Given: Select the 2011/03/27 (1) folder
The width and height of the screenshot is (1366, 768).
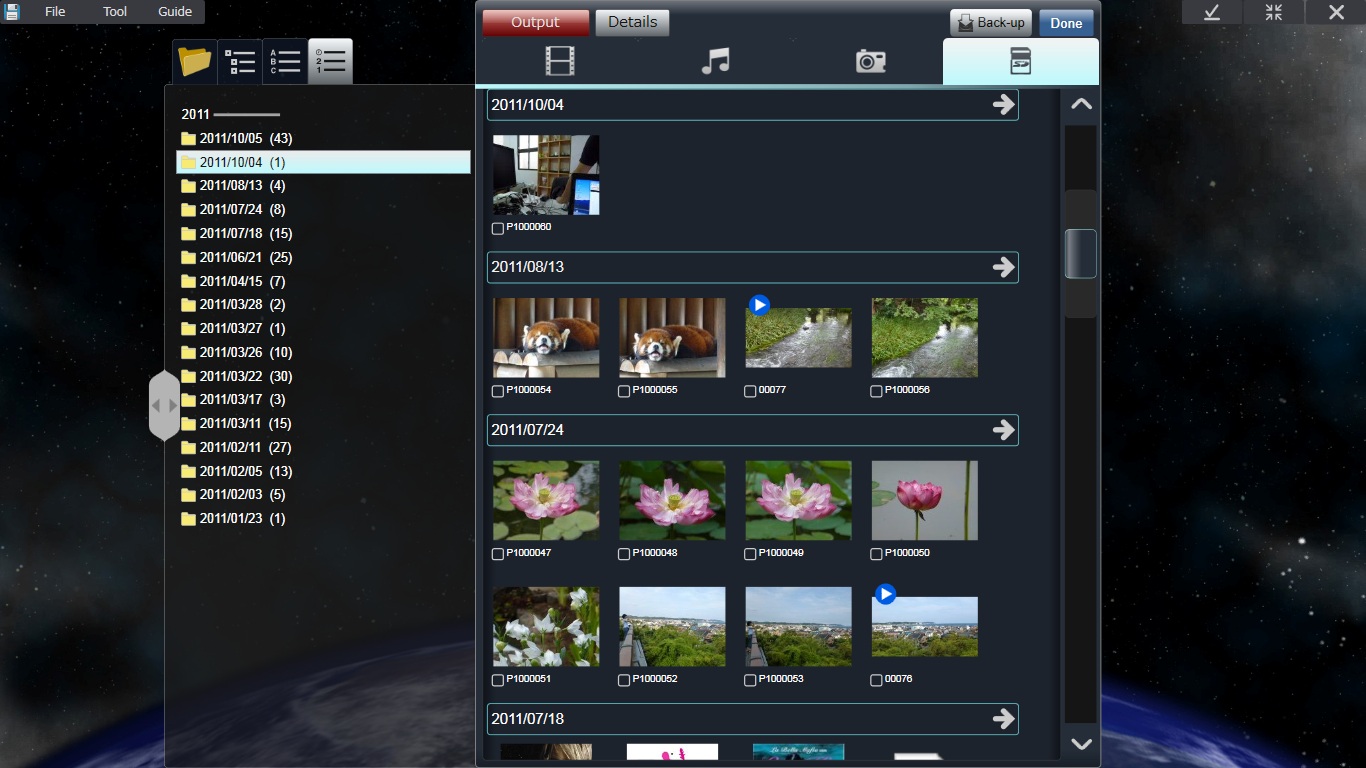Looking at the screenshot, I should 323,329.
